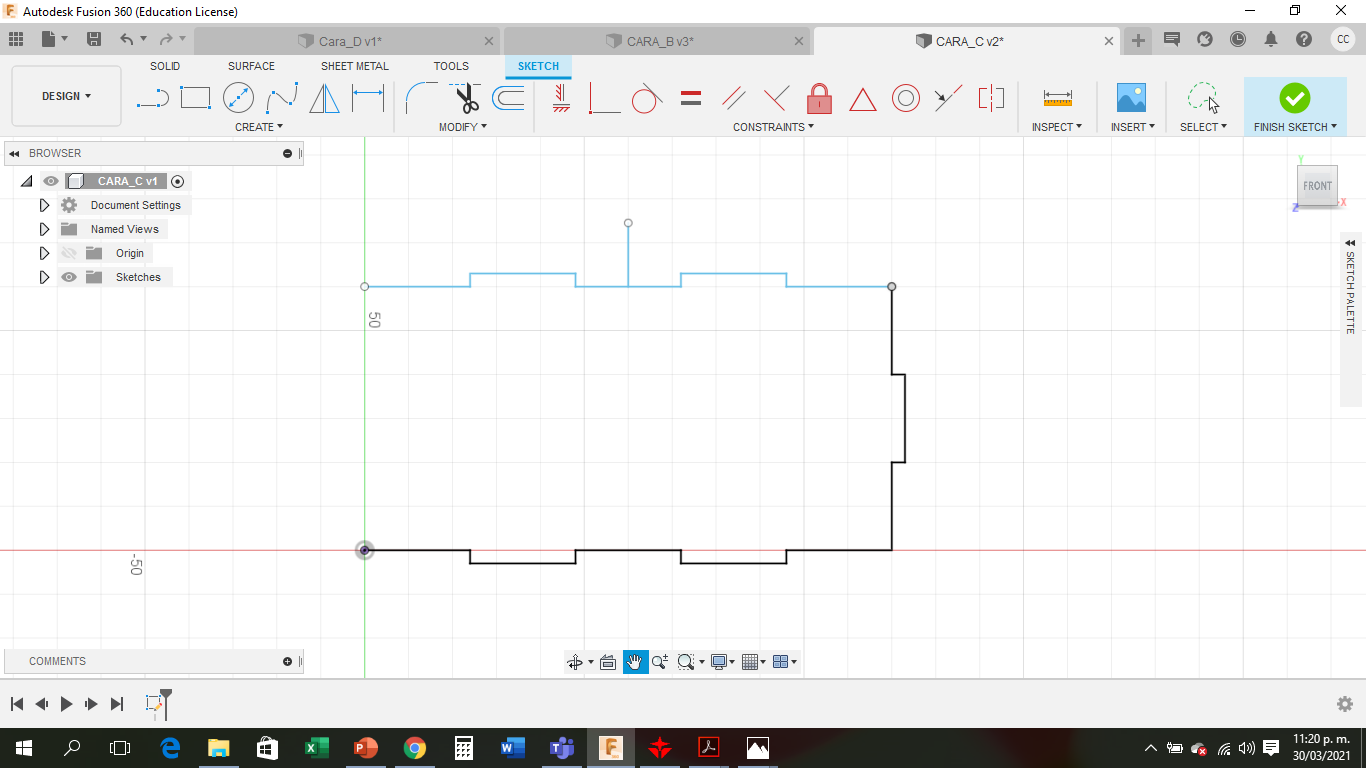Image resolution: width=1366 pixels, height=768 pixels.
Task: Switch to the TOOLS tab
Action: click(x=451, y=66)
